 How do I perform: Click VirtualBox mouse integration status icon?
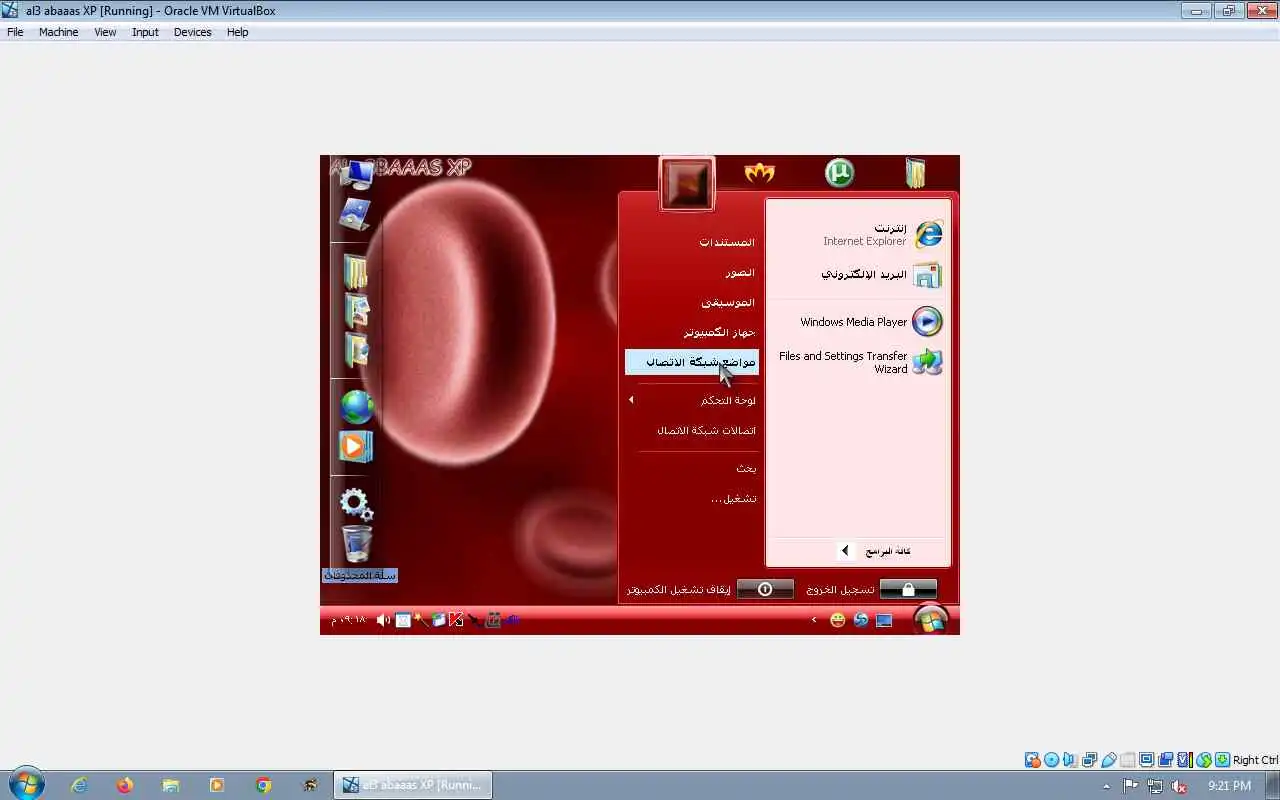[x=1203, y=760]
